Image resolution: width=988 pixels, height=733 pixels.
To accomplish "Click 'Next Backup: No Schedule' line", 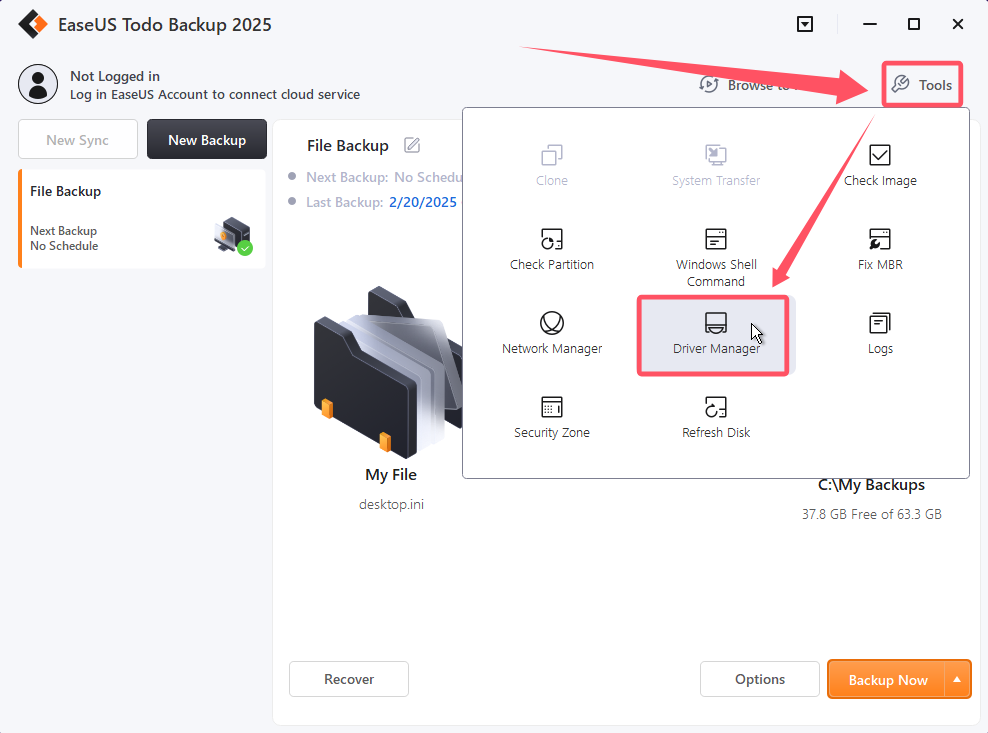I will point(384,177).
